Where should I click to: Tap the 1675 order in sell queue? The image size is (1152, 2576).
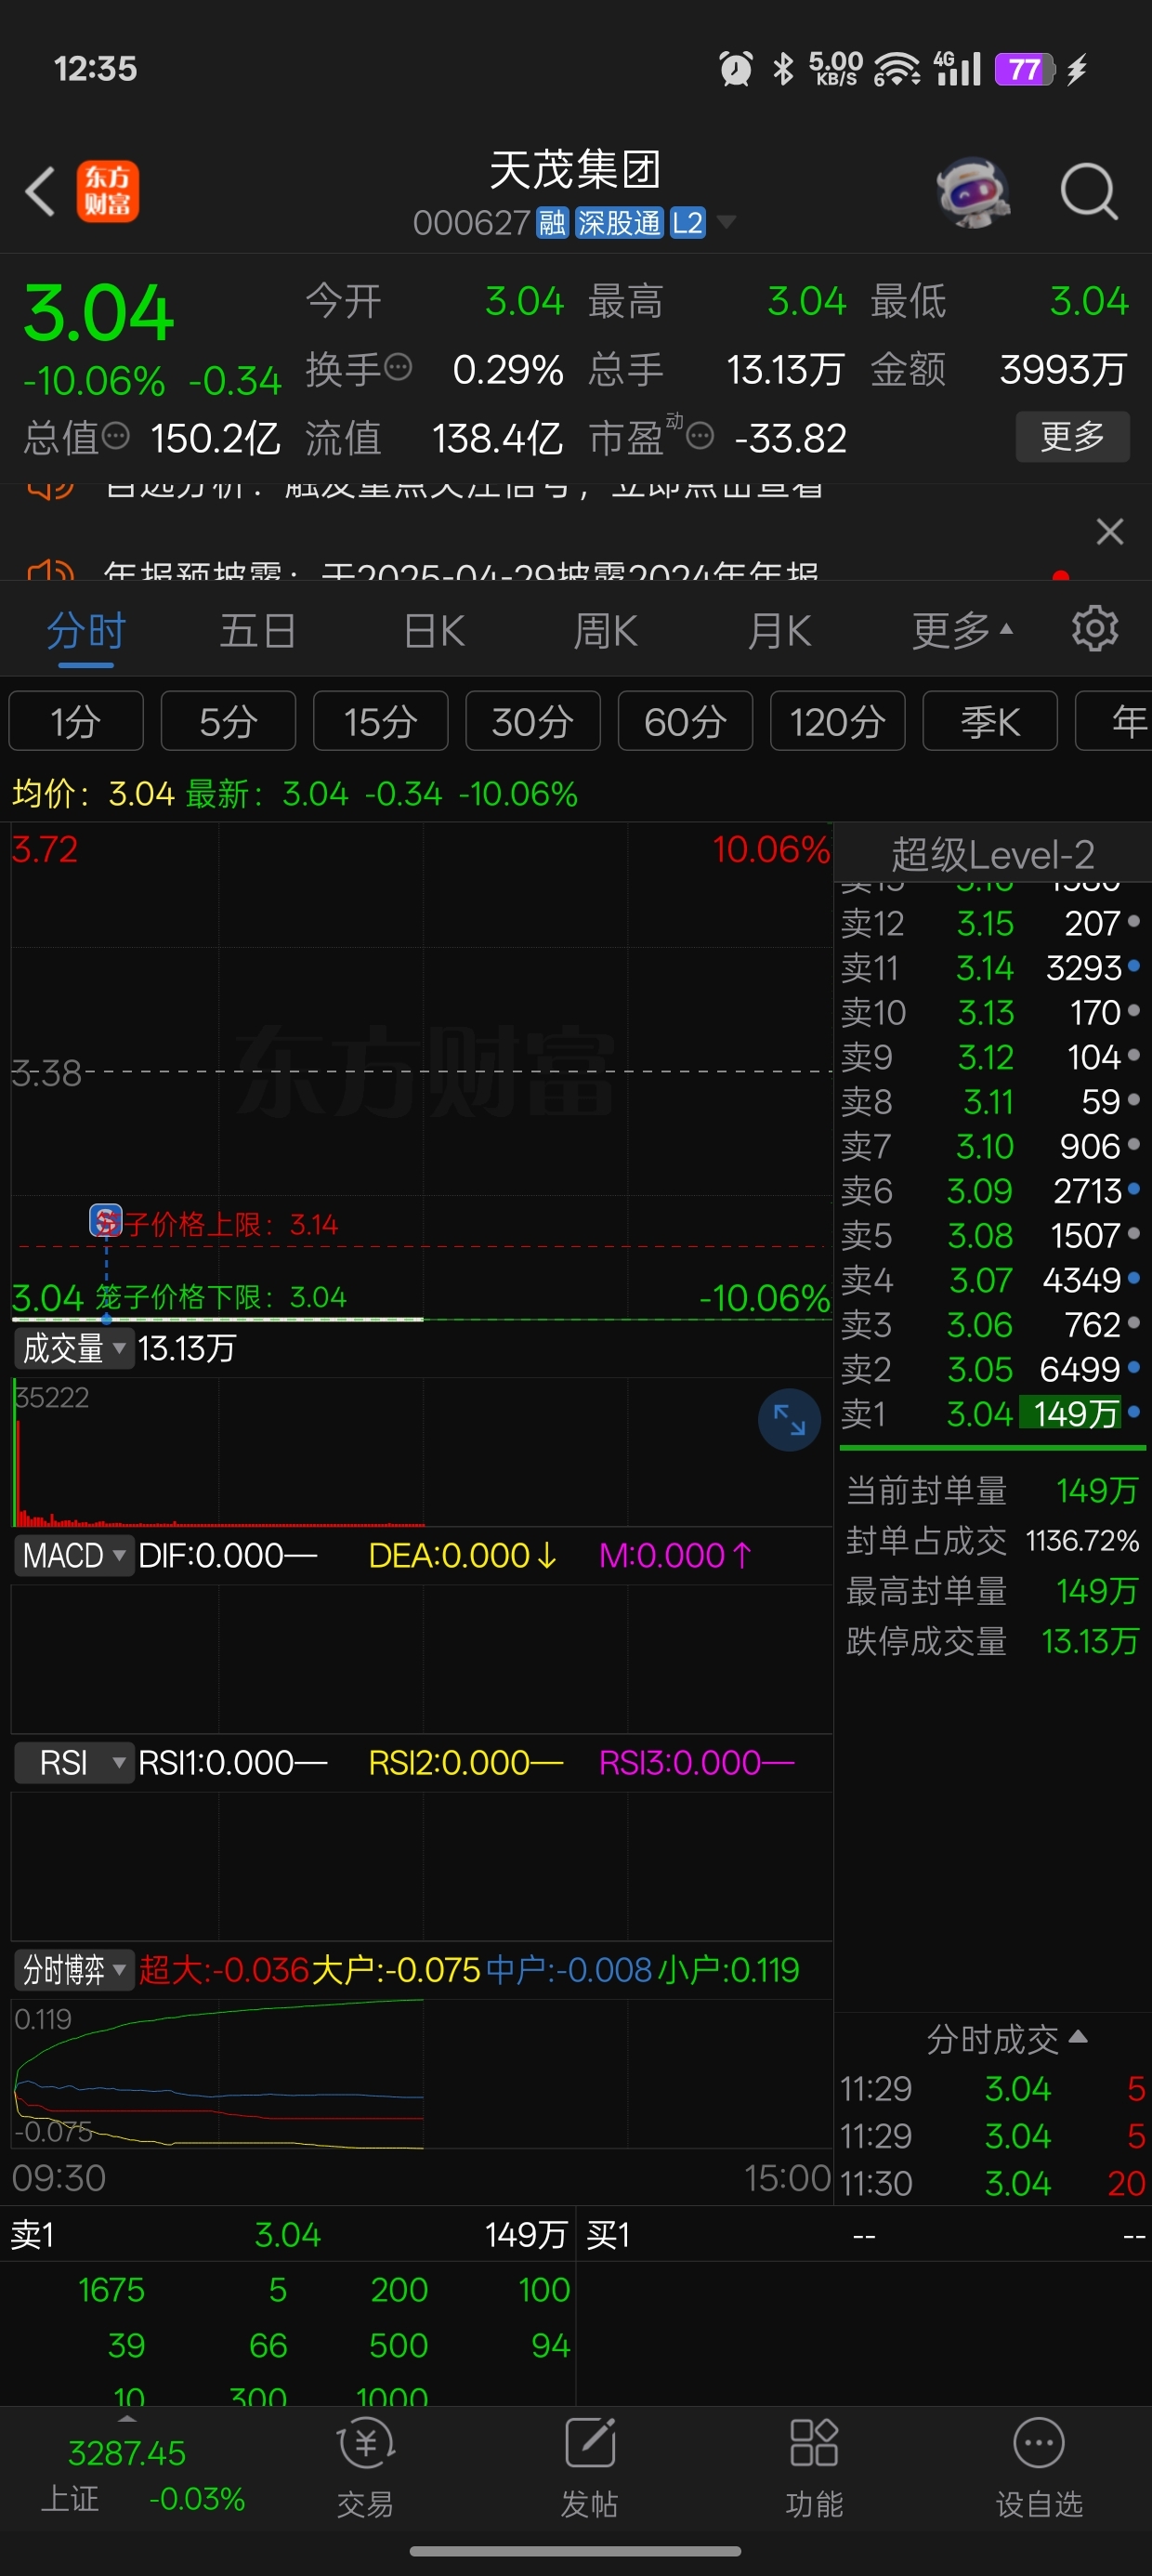tap(111, 2289)
